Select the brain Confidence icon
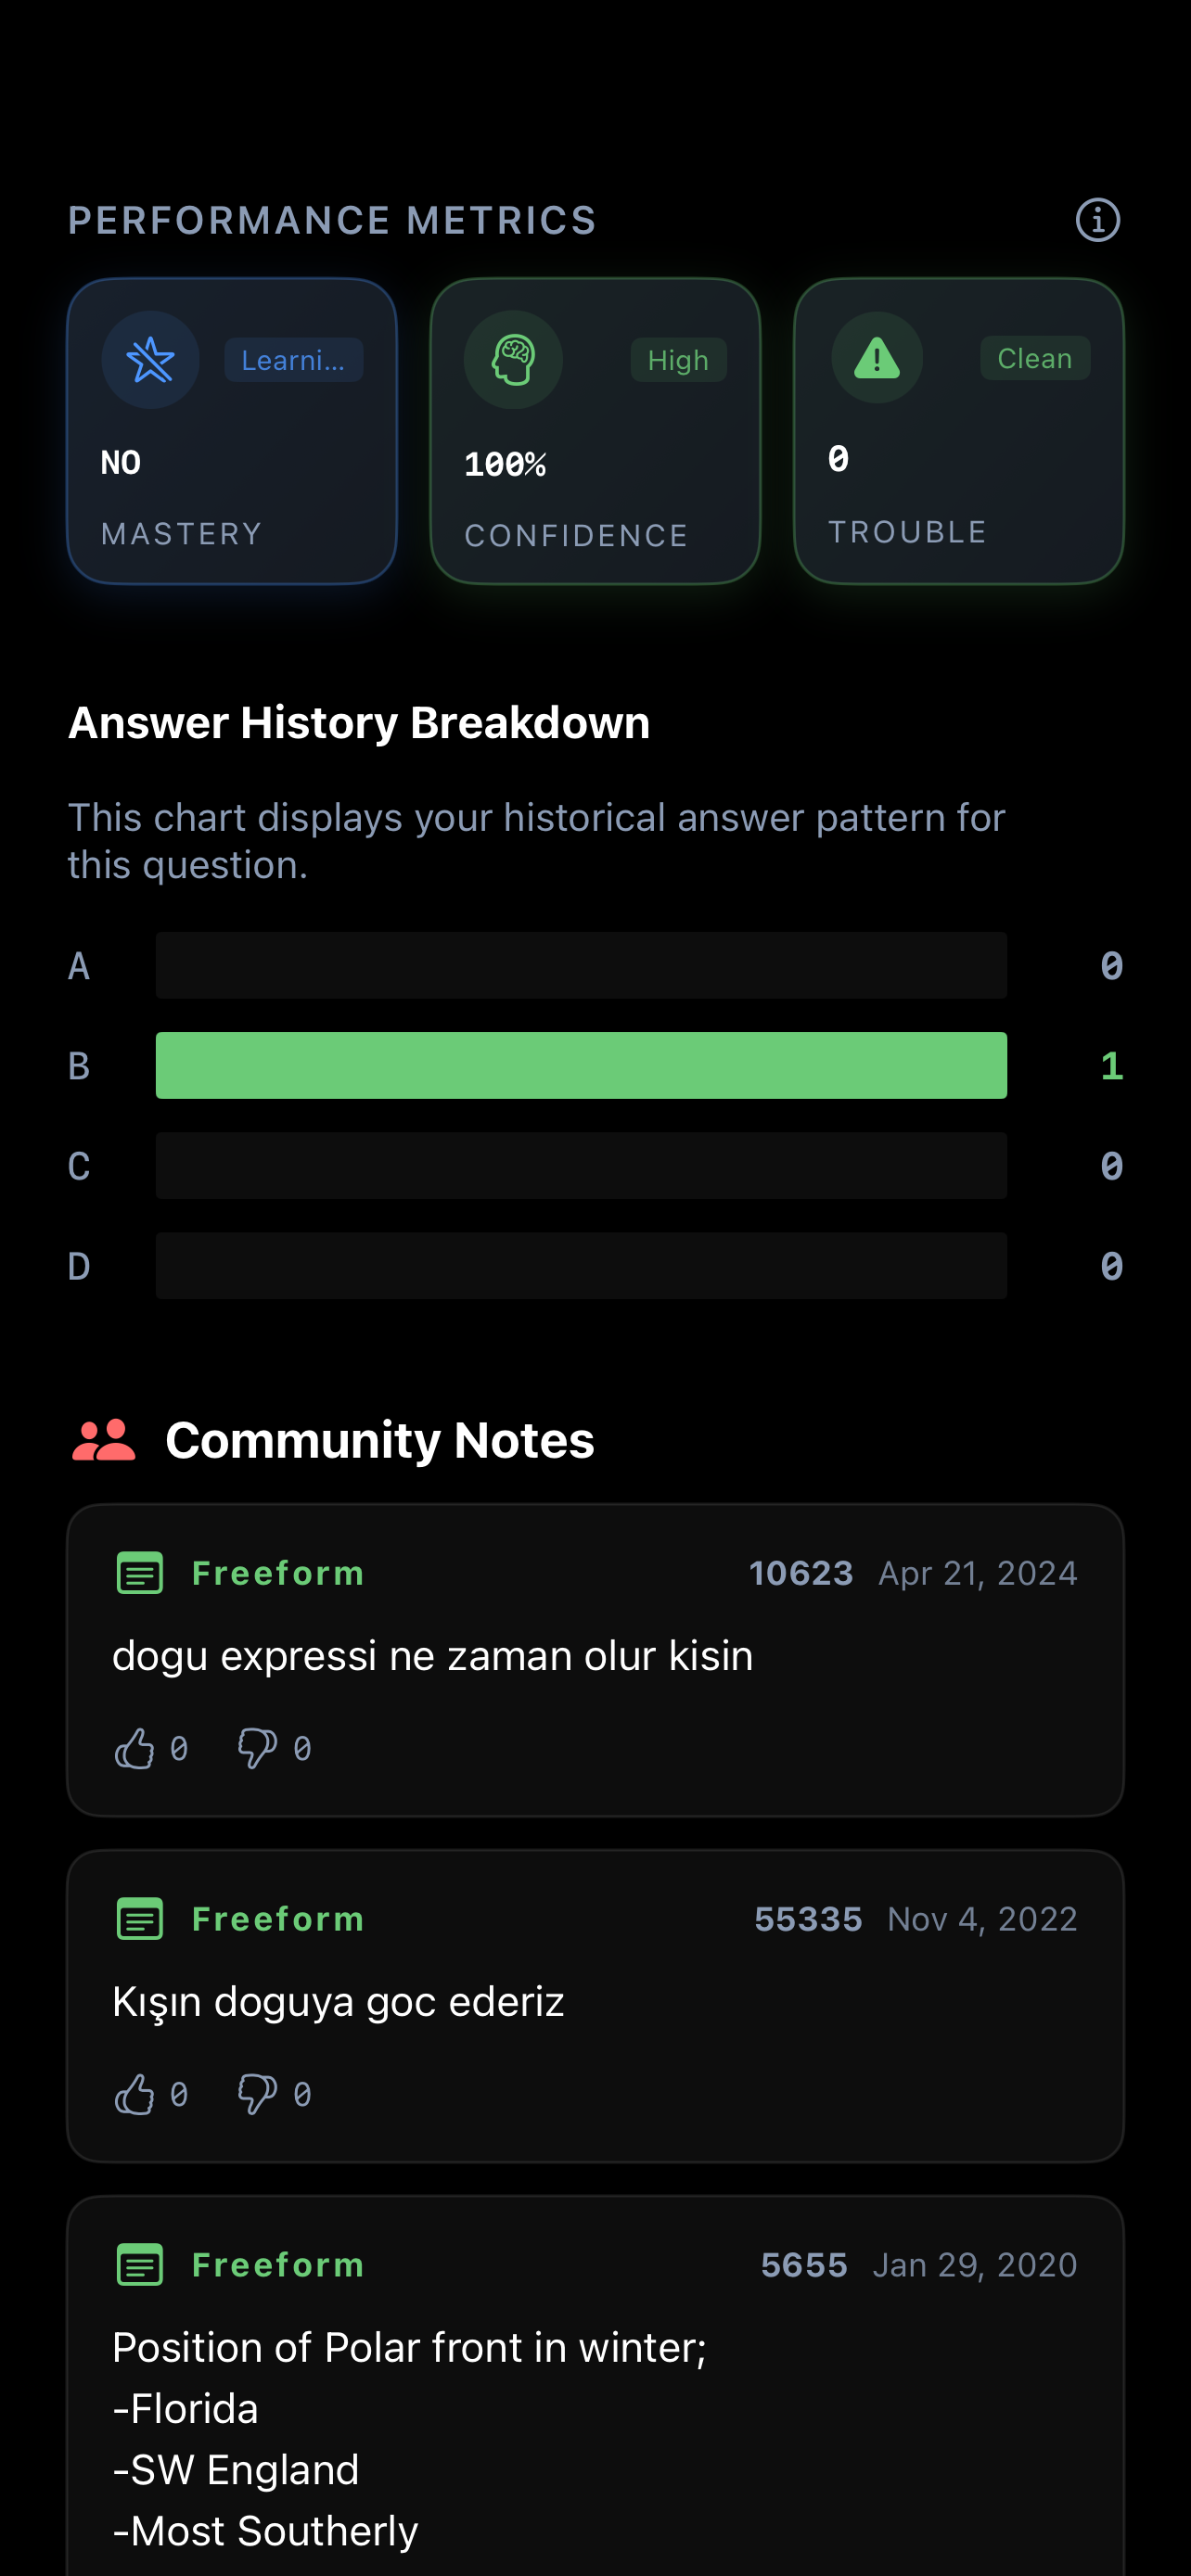 513,359
